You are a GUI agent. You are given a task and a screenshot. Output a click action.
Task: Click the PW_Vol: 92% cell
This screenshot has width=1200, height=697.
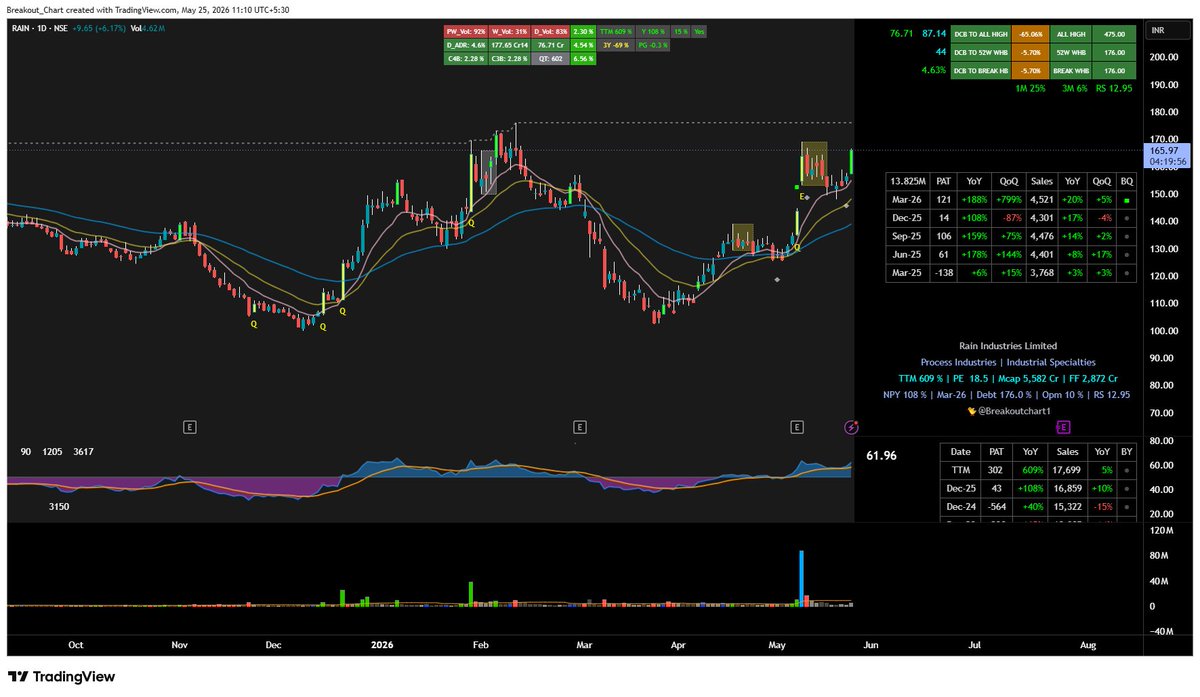(466, 32)
